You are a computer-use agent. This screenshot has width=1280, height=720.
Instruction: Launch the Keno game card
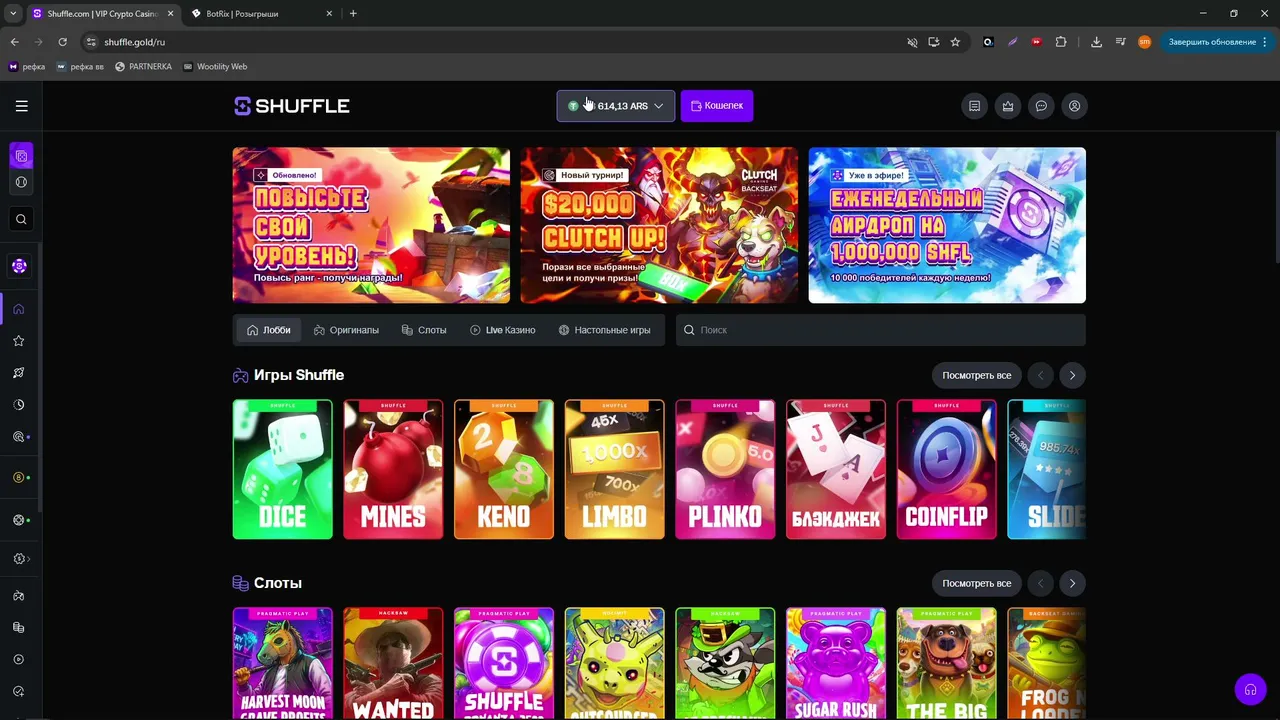click(504, 469)
